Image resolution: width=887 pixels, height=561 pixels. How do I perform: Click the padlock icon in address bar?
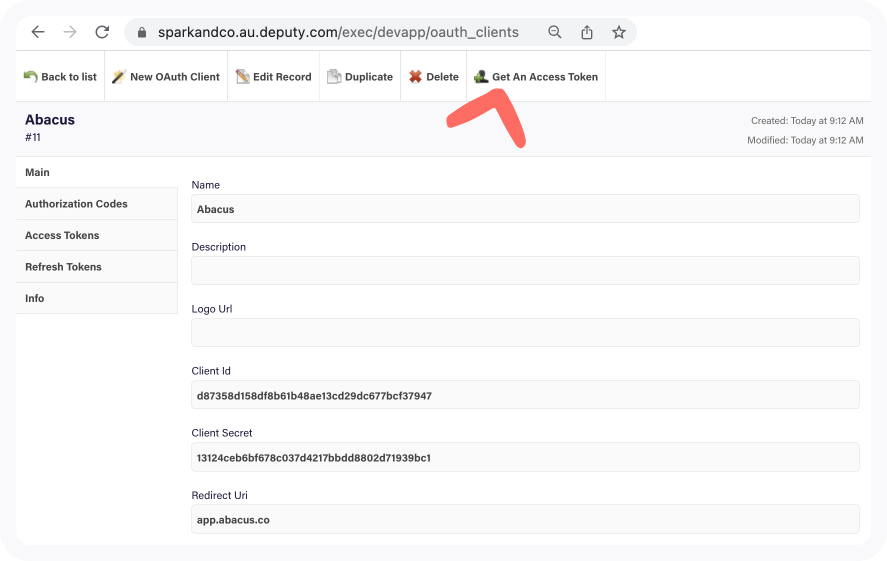pos(142,33)
